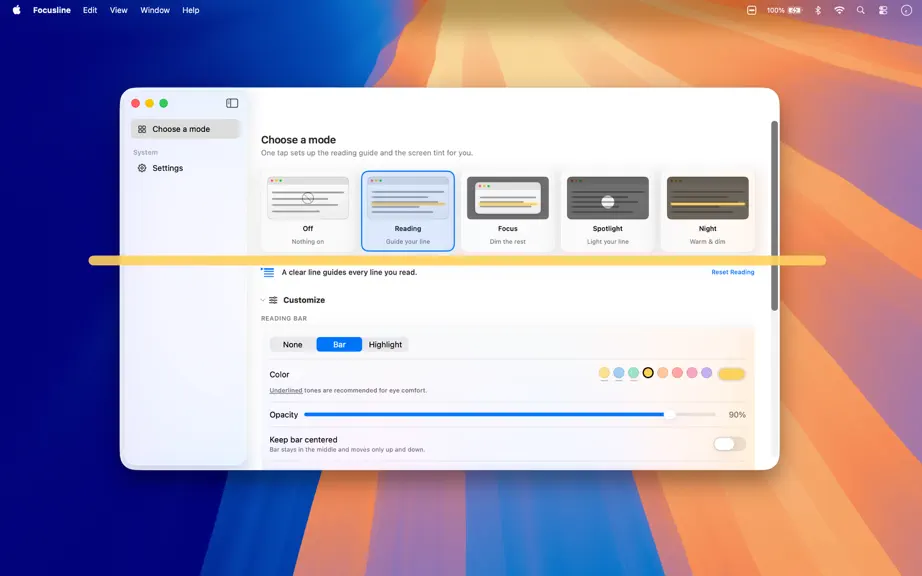922x576 pixels.
Task: Pick the peach orange color swatch
Action: tap(663, 373)
